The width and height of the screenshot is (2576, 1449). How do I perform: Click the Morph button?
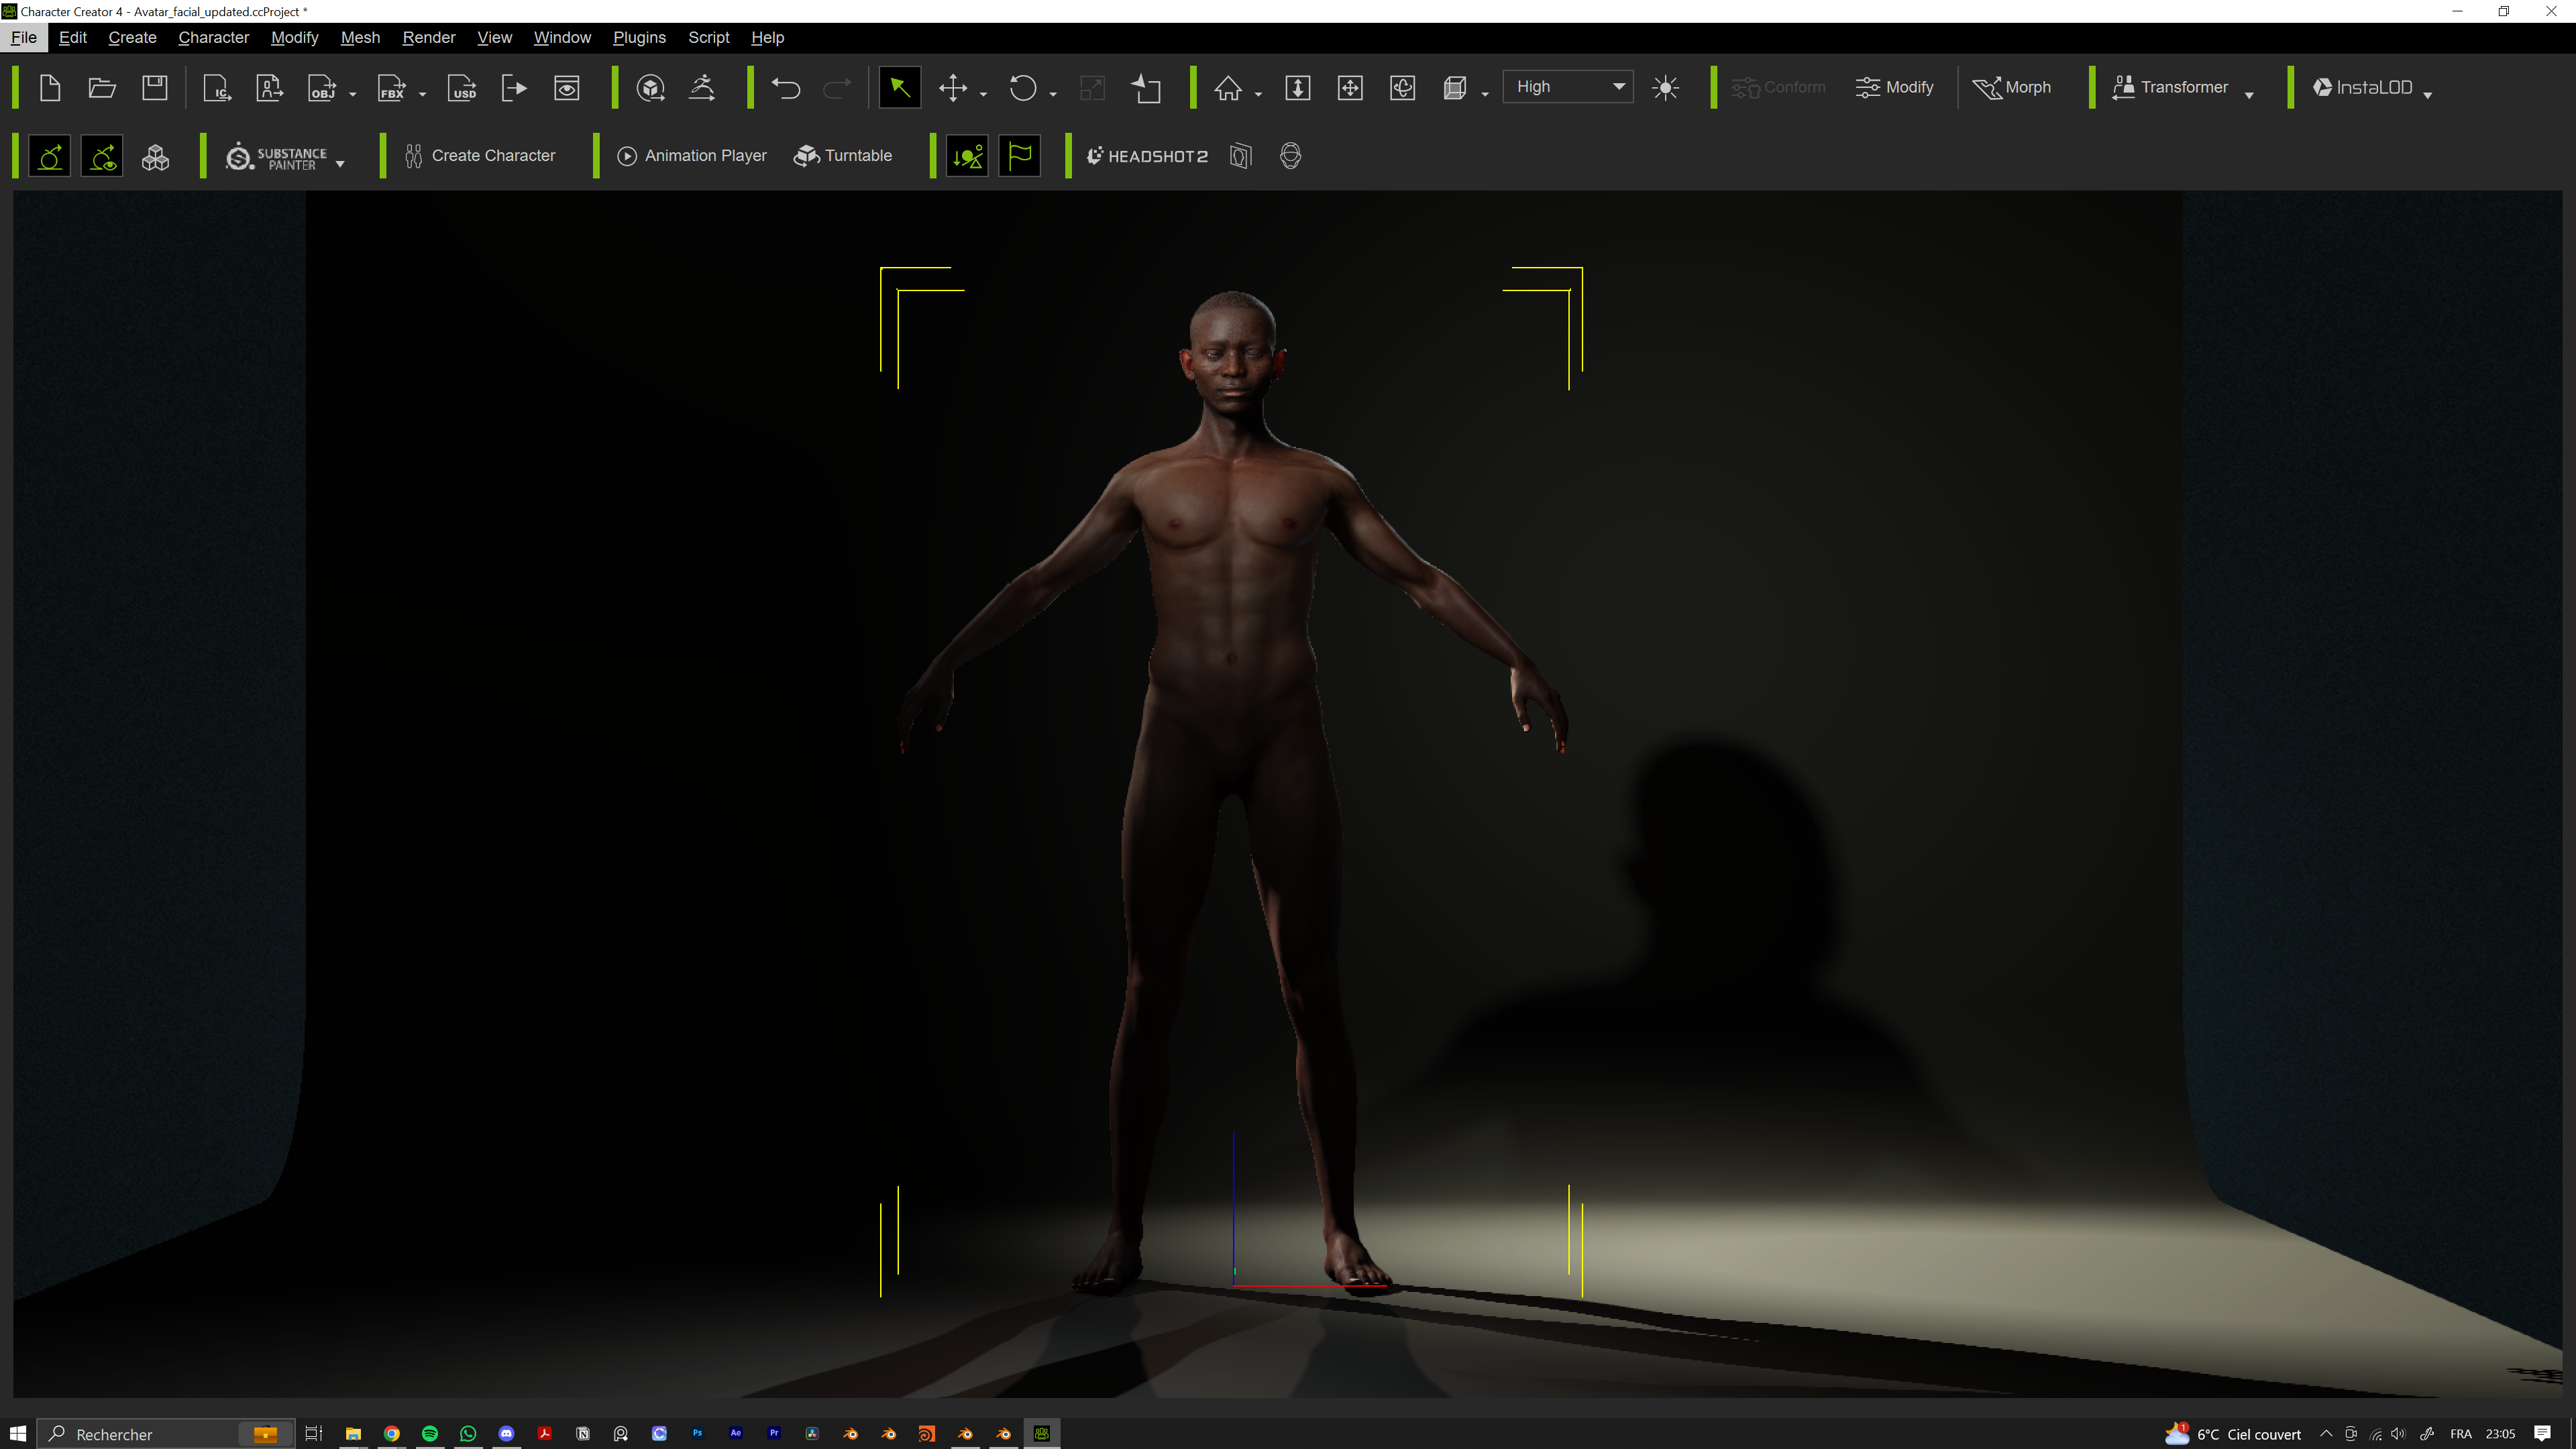pos(2012,88)
